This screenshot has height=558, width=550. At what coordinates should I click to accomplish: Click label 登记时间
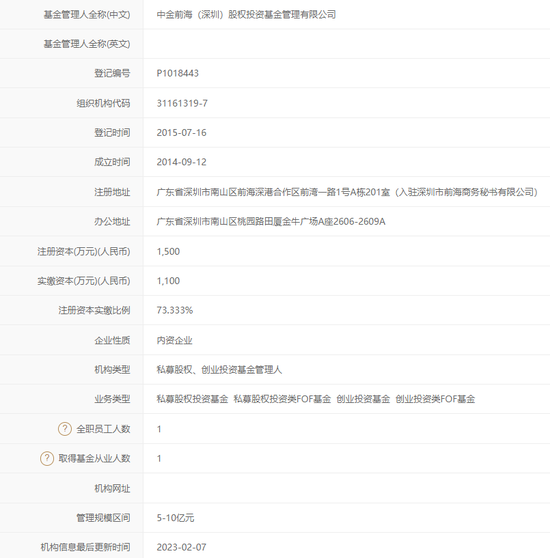[x=112, y=133]
